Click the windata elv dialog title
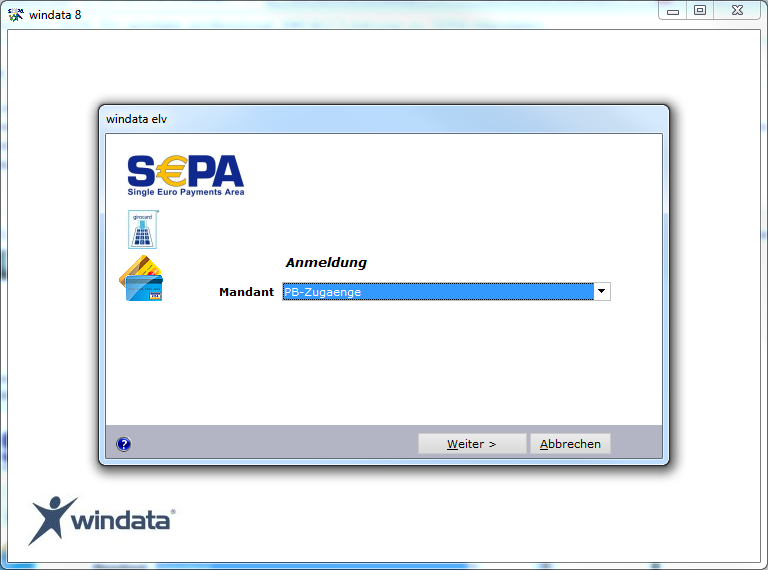 coord(137,119)
